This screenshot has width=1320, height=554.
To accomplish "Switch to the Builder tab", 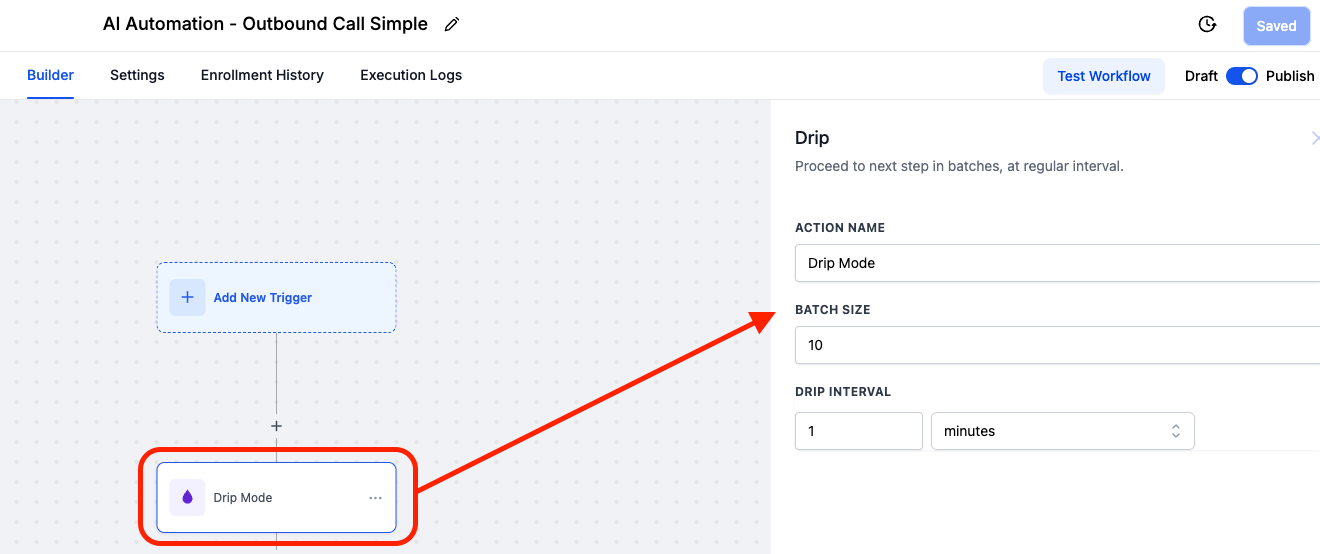I will pyautogui.click(x=50, y=75).
